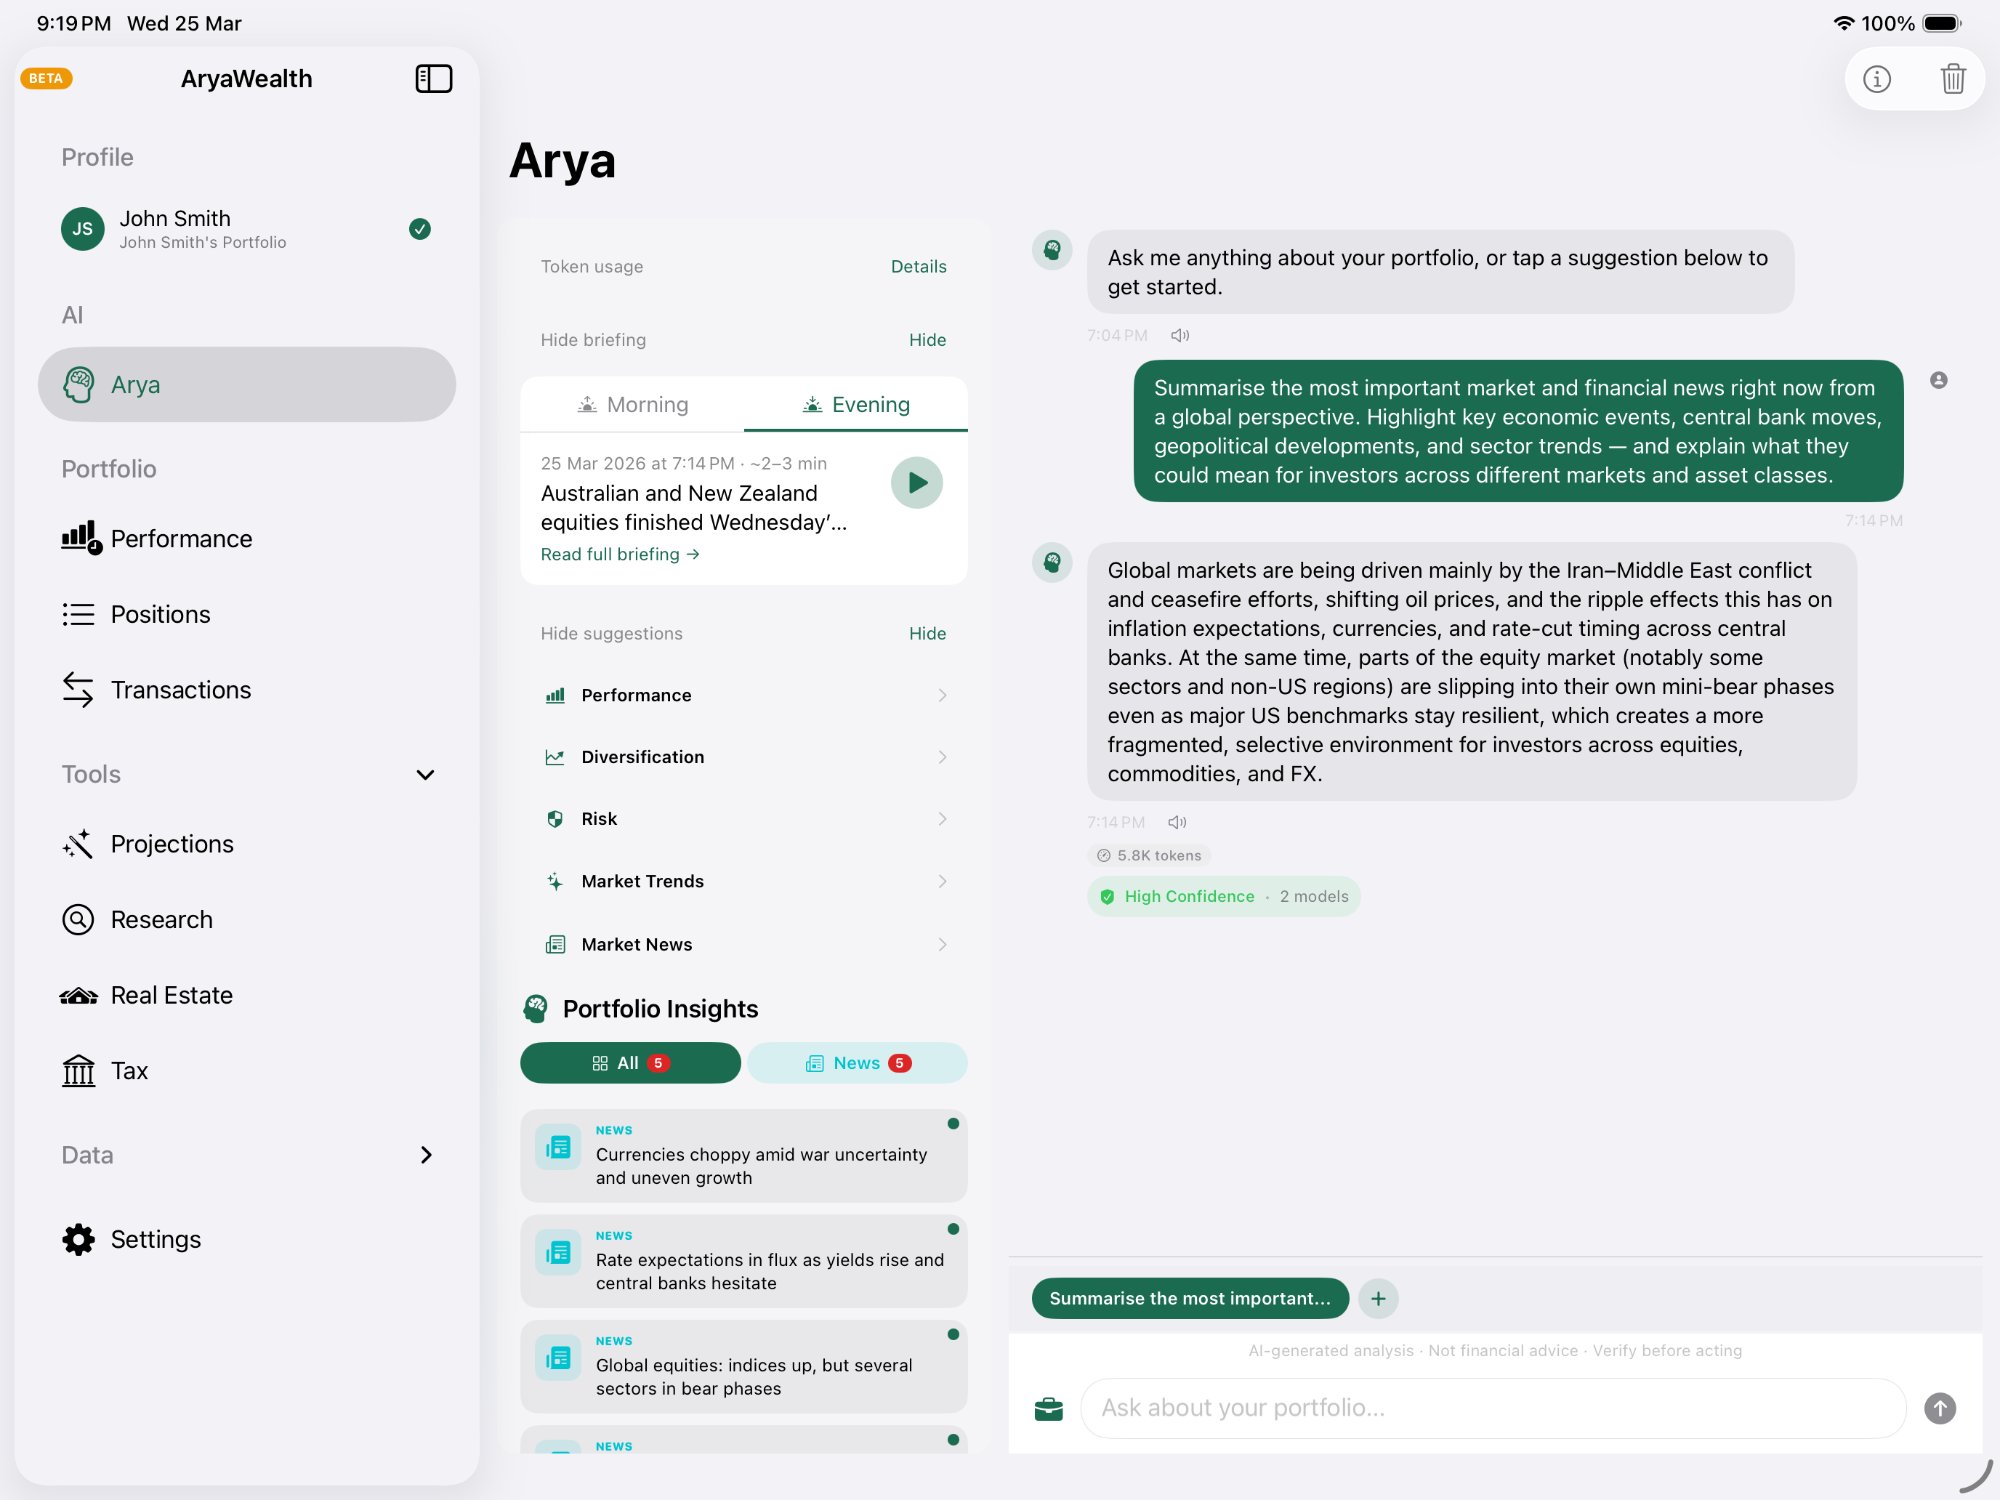Screen dimensions: 2000x1500
Task: Filter Portfolio Insights by News tab
Action: click(x=856, y=1062)
